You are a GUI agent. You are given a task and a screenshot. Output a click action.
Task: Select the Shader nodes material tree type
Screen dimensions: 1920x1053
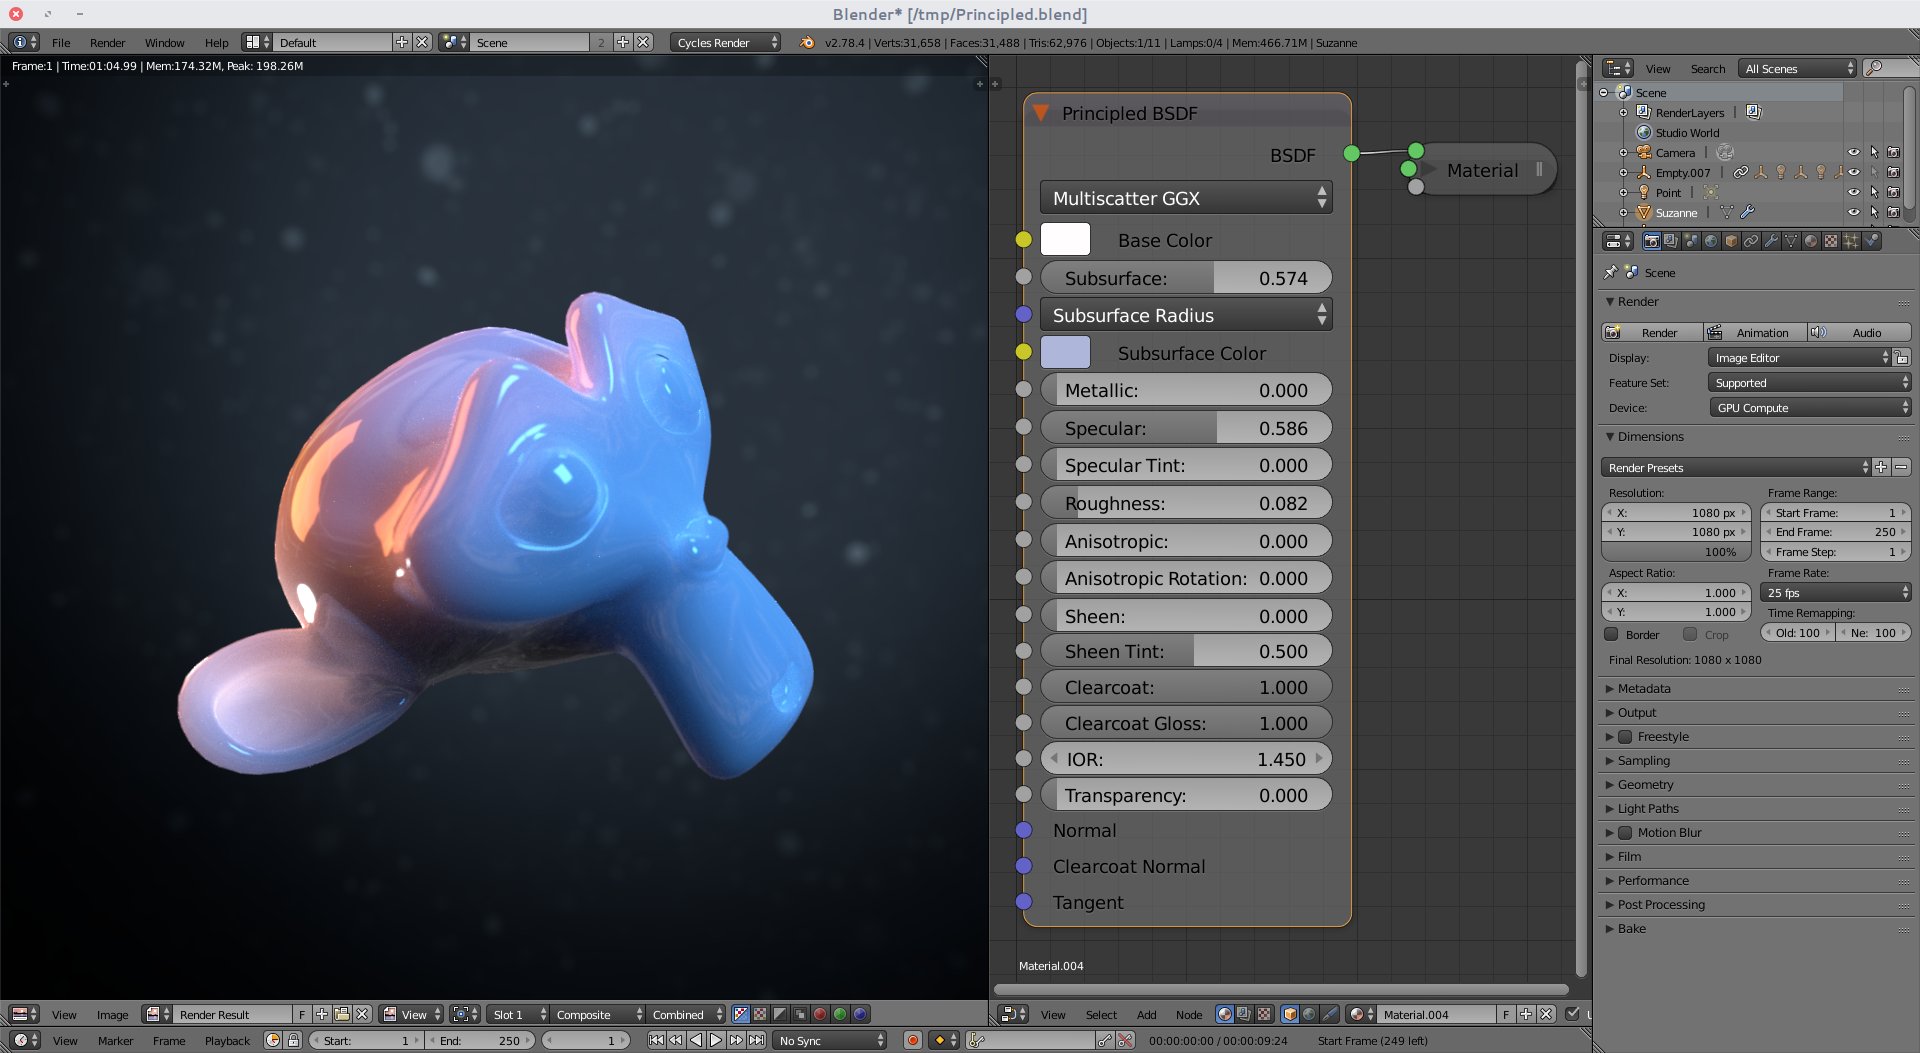click(x=1224, y=1014)
